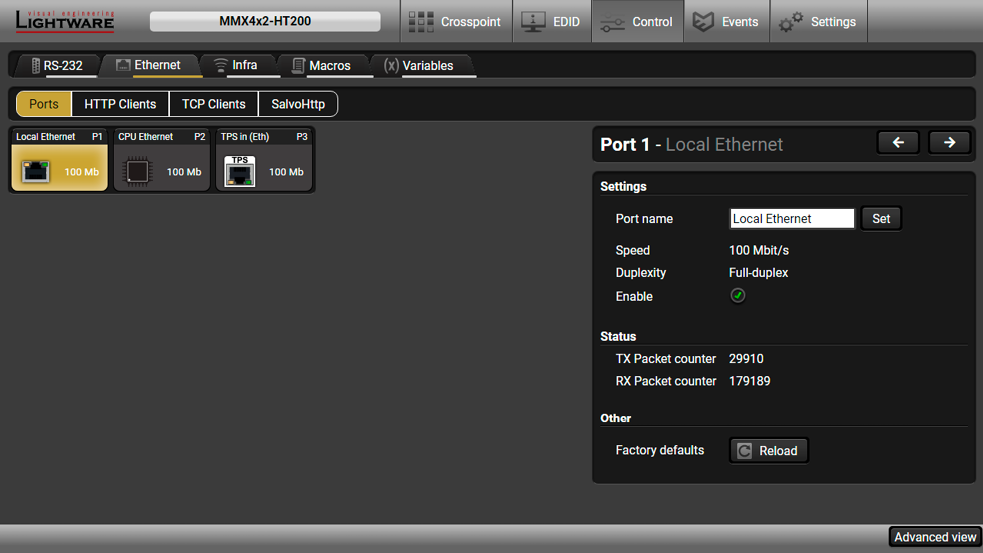Click the Lightware logo
Screen dimensions: 983x553
(x=65, y=21)
